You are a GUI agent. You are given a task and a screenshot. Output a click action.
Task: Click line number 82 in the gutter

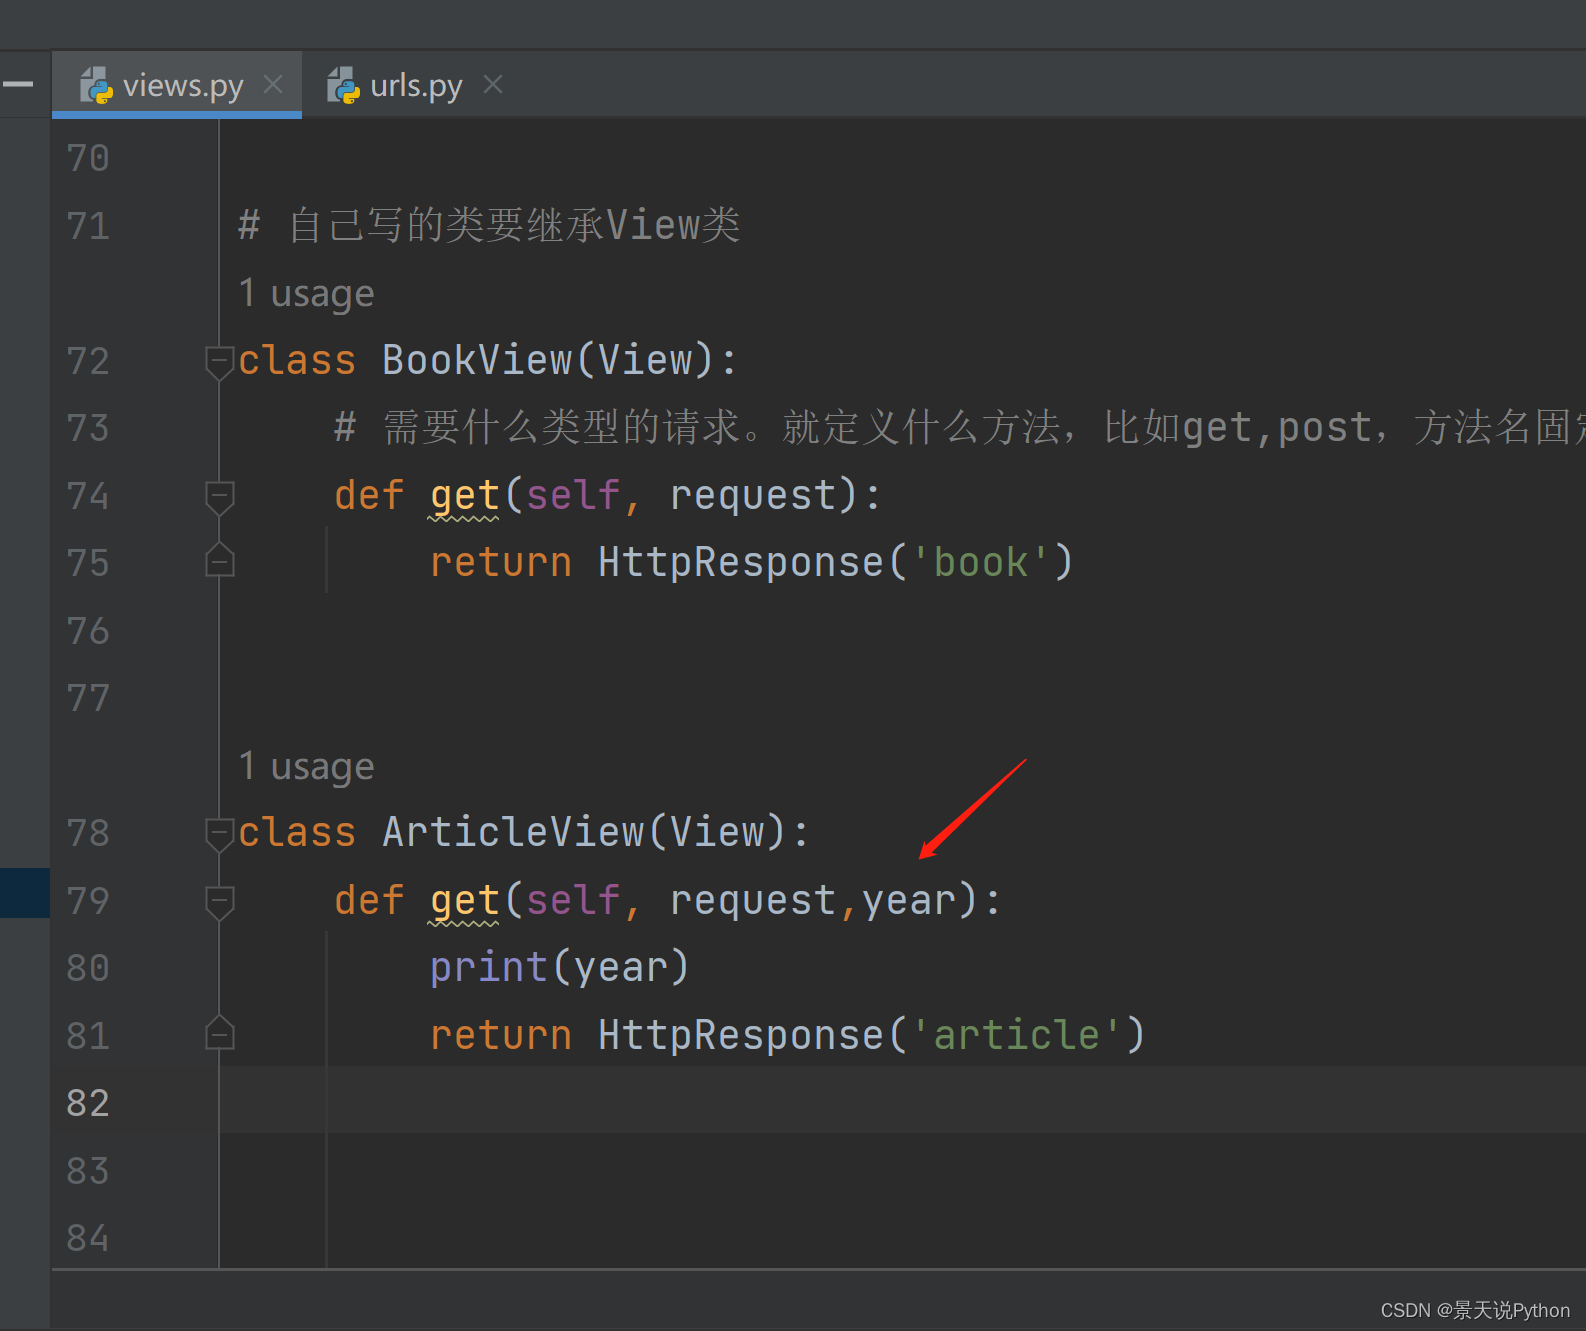pyautogui.click(x=88, y=1103)
